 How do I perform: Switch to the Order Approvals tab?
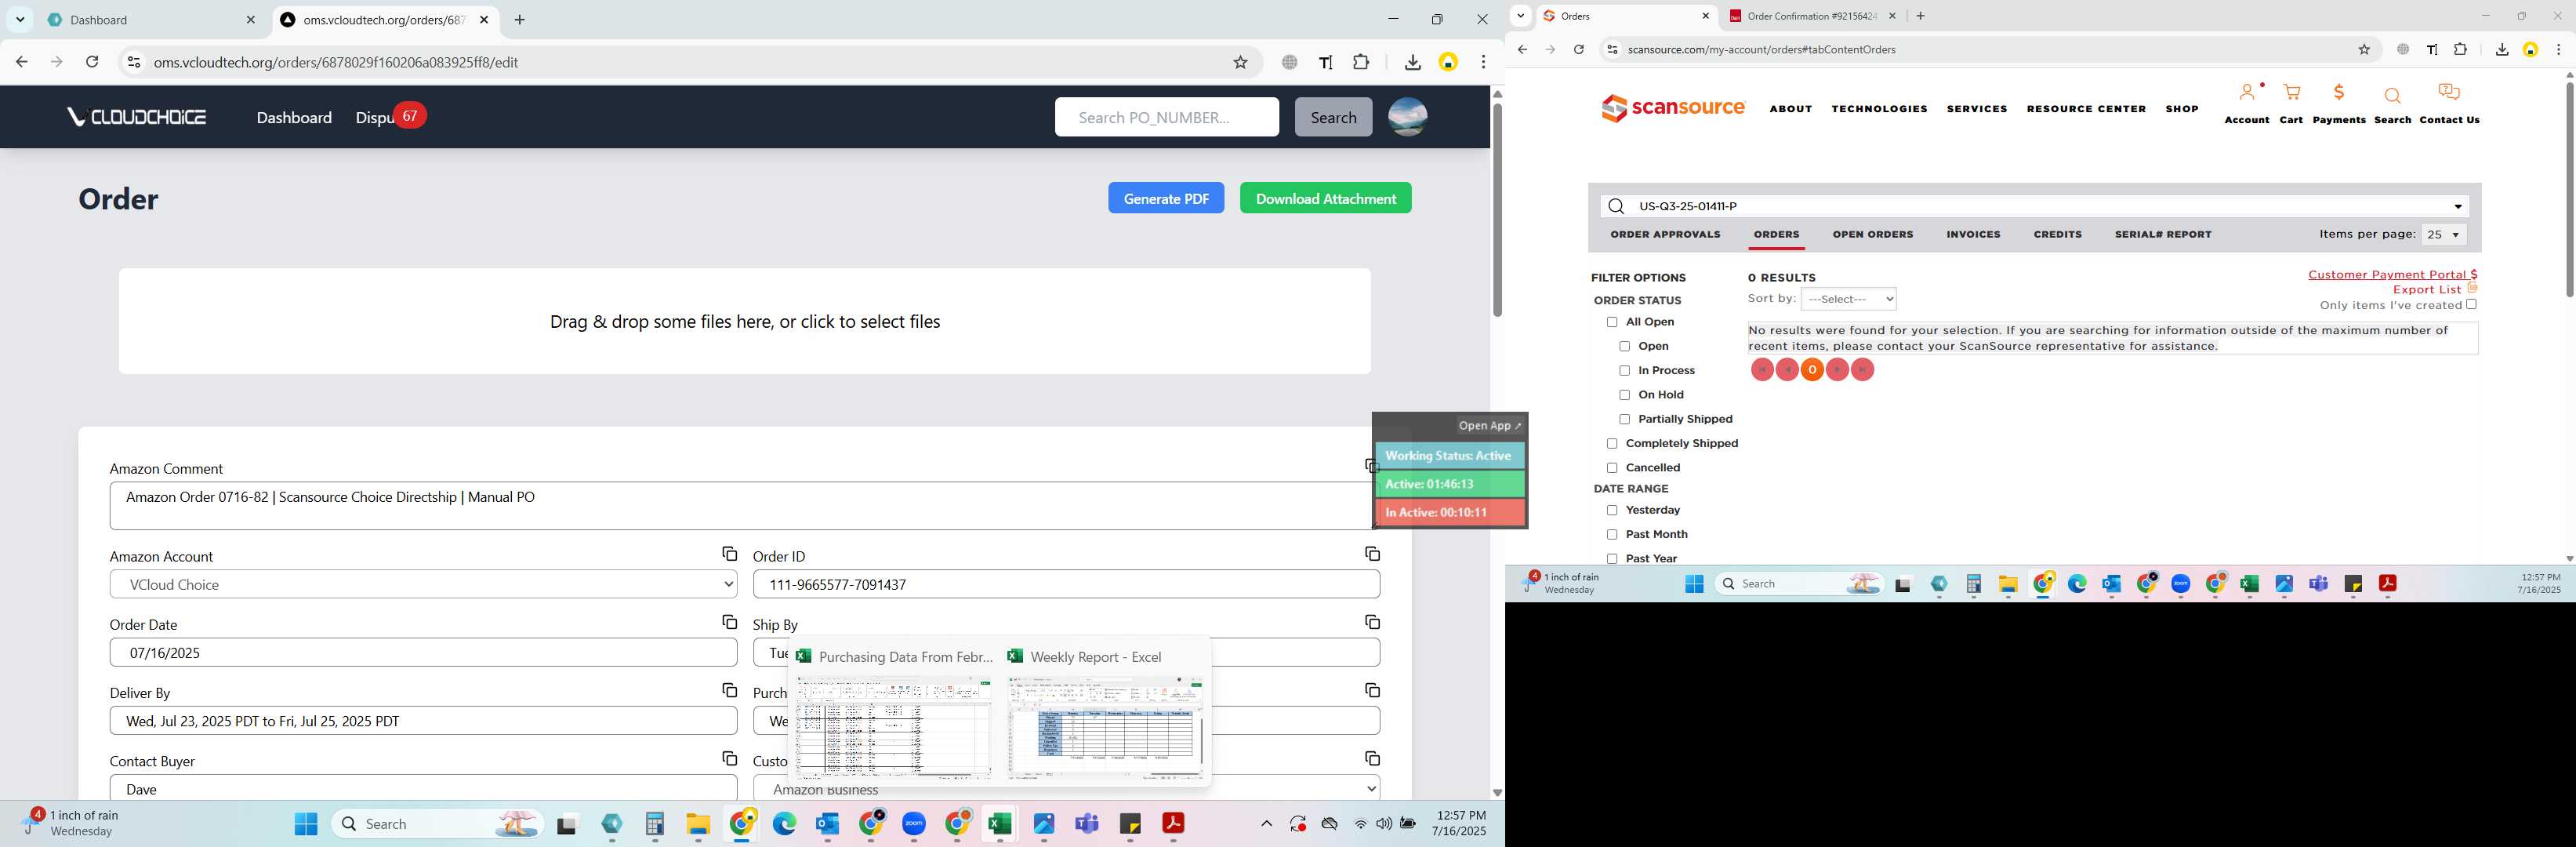(1665, 234)
